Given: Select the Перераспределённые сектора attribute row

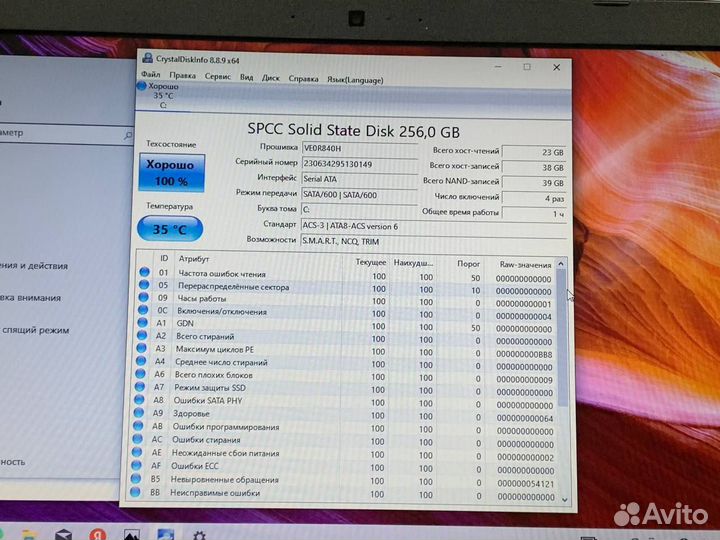Looking at the screenshot, I should (347, 288).
